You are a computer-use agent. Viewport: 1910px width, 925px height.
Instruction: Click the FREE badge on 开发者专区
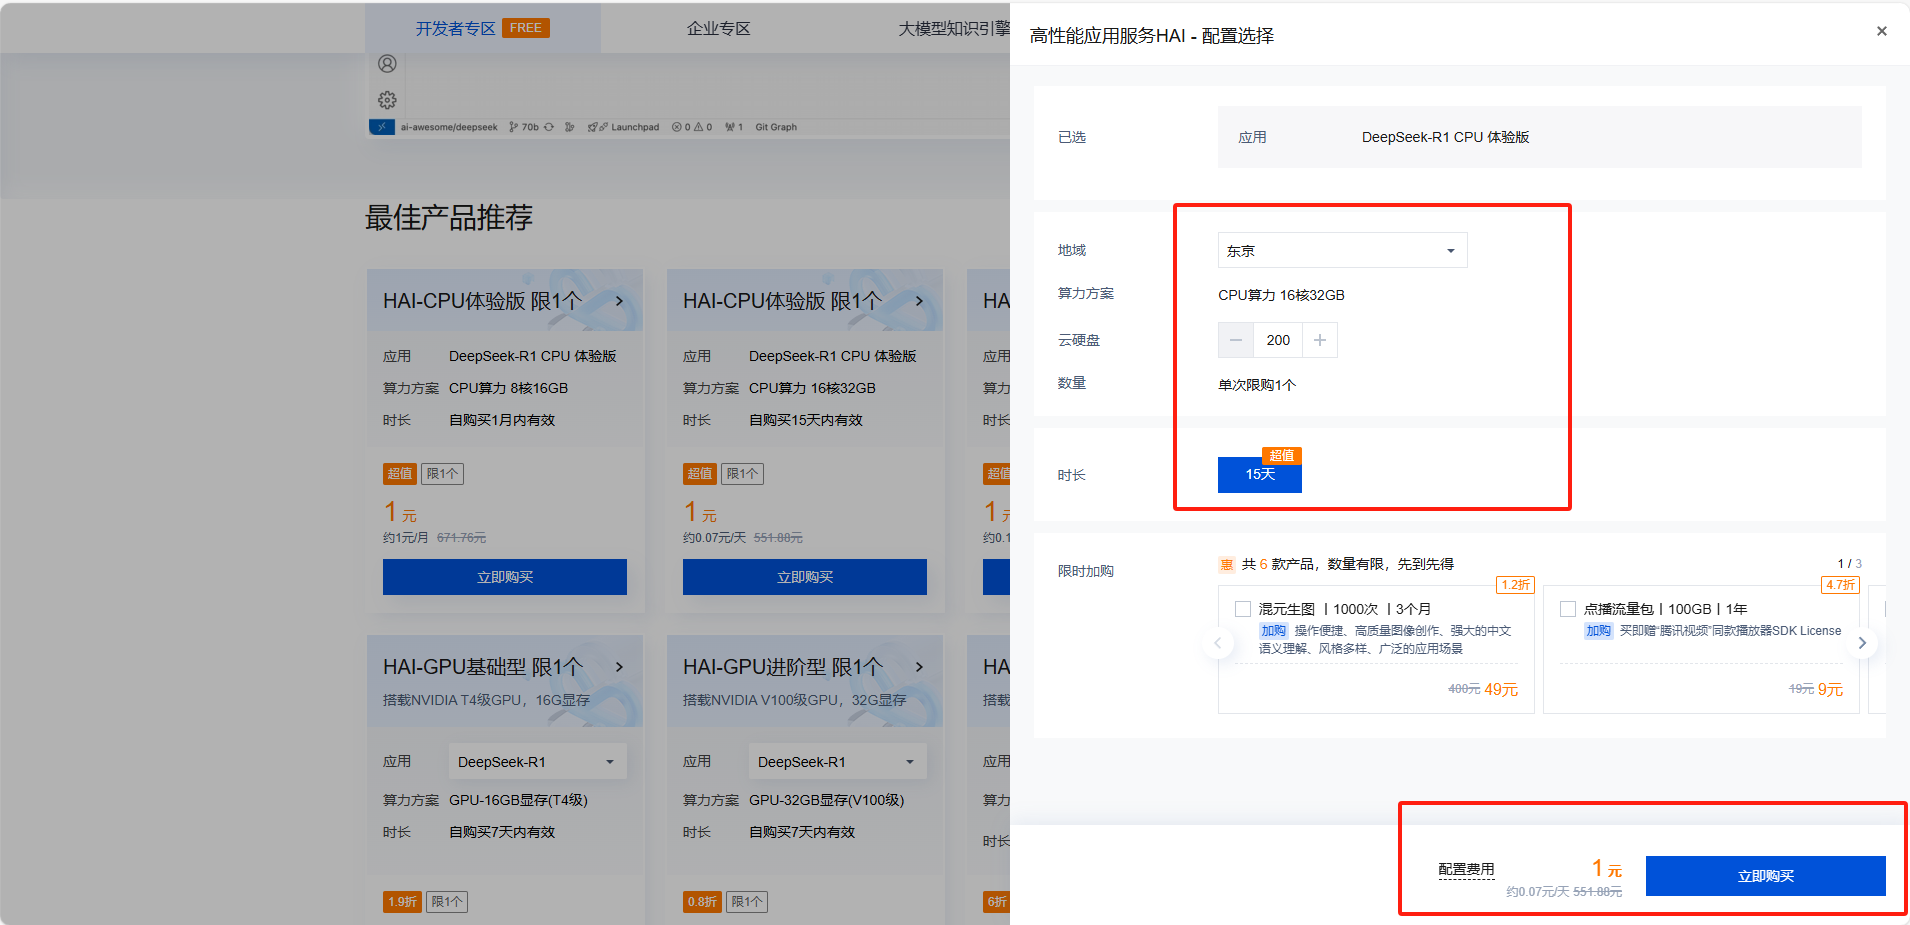[x=525, y=28]
